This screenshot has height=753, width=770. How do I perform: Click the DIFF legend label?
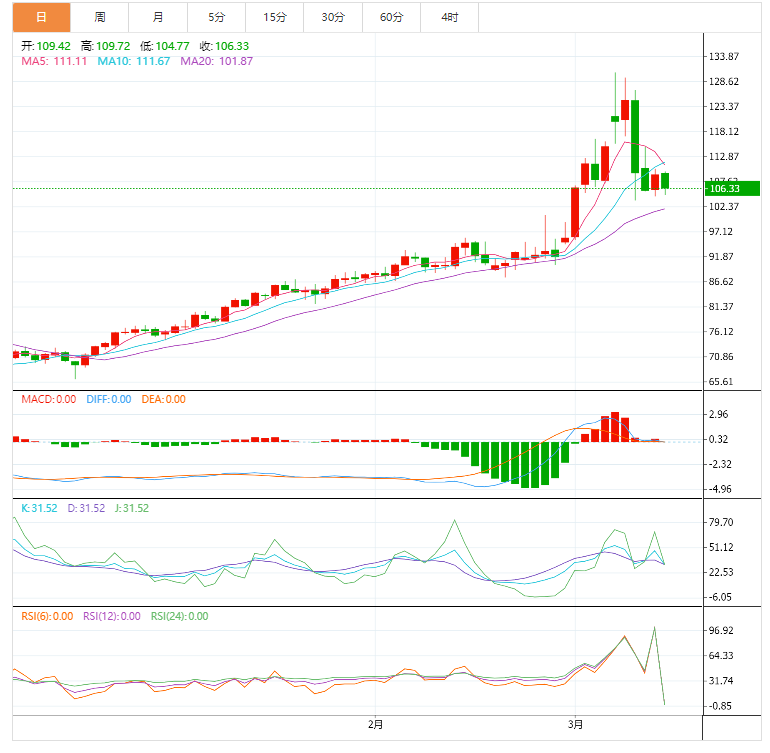coord(107,399)
